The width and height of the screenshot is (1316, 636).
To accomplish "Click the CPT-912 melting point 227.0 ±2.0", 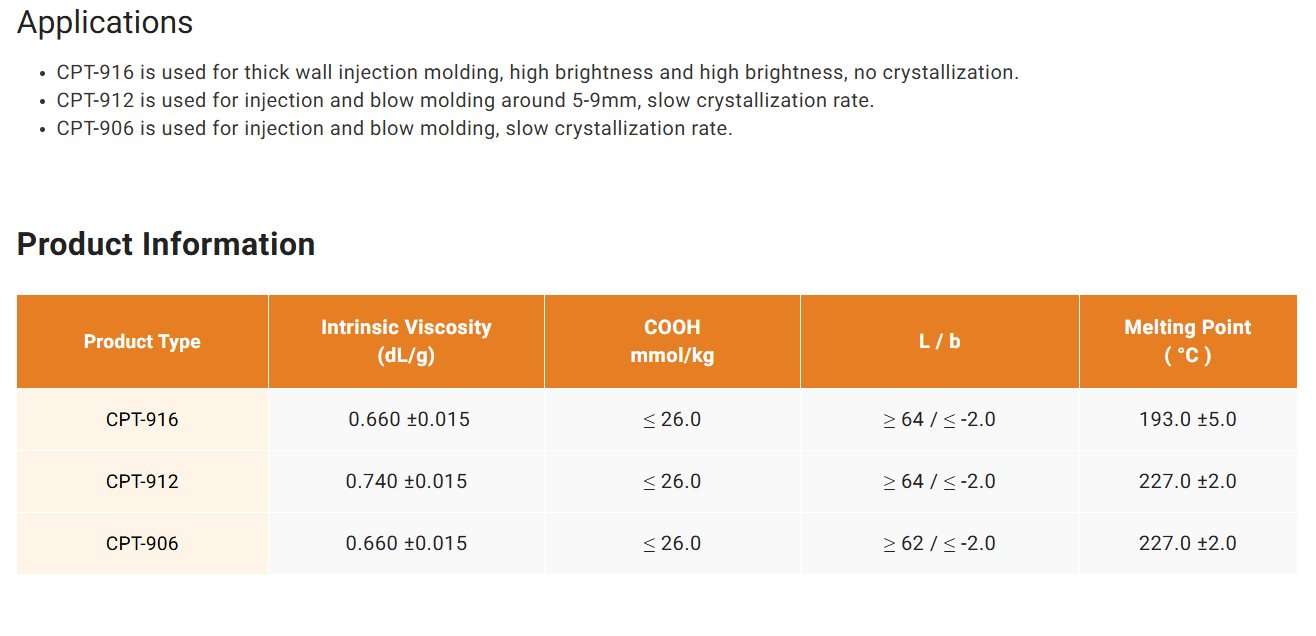I will pyautogui.click(x=1188, y=481).
